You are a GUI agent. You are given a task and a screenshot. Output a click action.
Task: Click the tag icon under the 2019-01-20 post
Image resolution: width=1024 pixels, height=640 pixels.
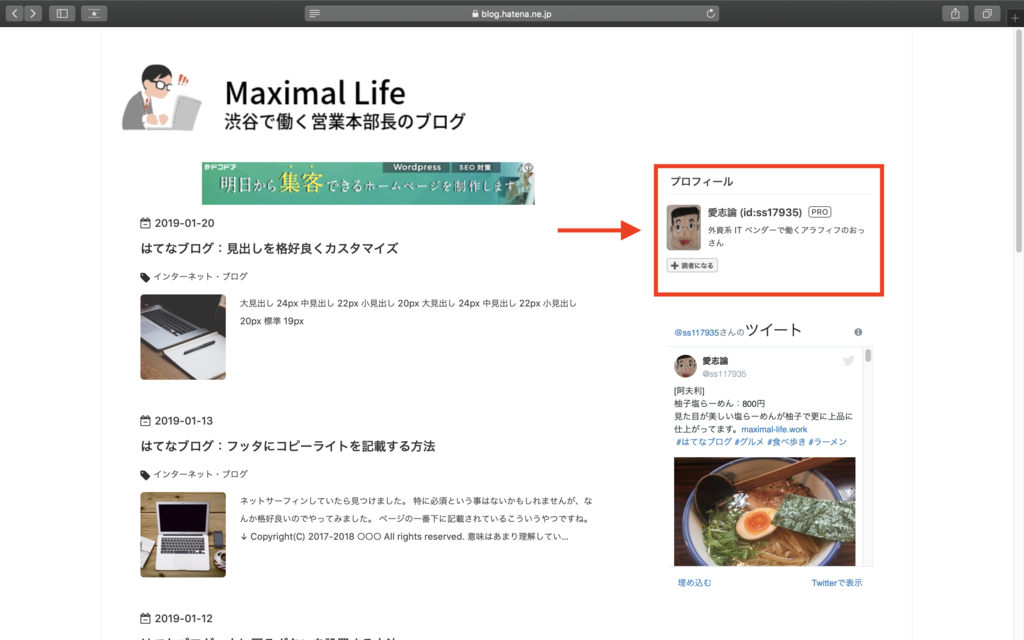pyautogui.click(x=145, y=278)
